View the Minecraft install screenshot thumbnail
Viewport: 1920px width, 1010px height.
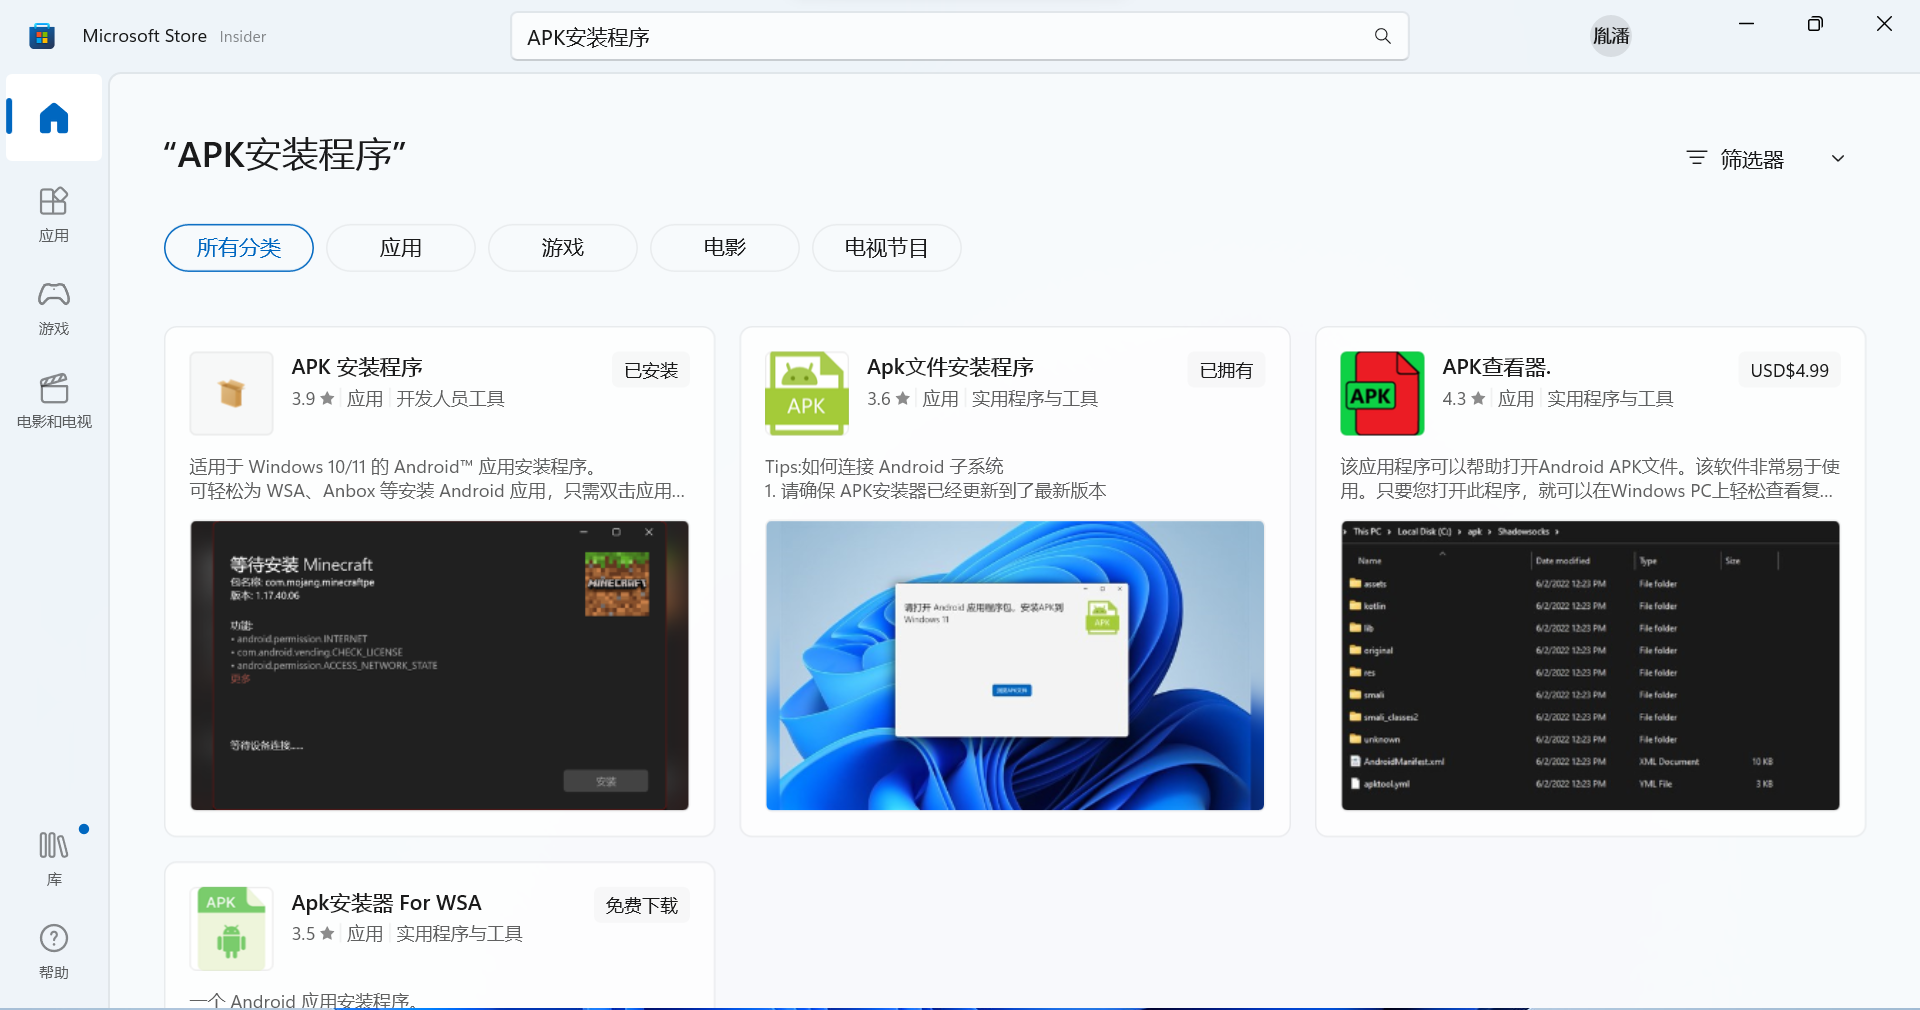(440, 665)
